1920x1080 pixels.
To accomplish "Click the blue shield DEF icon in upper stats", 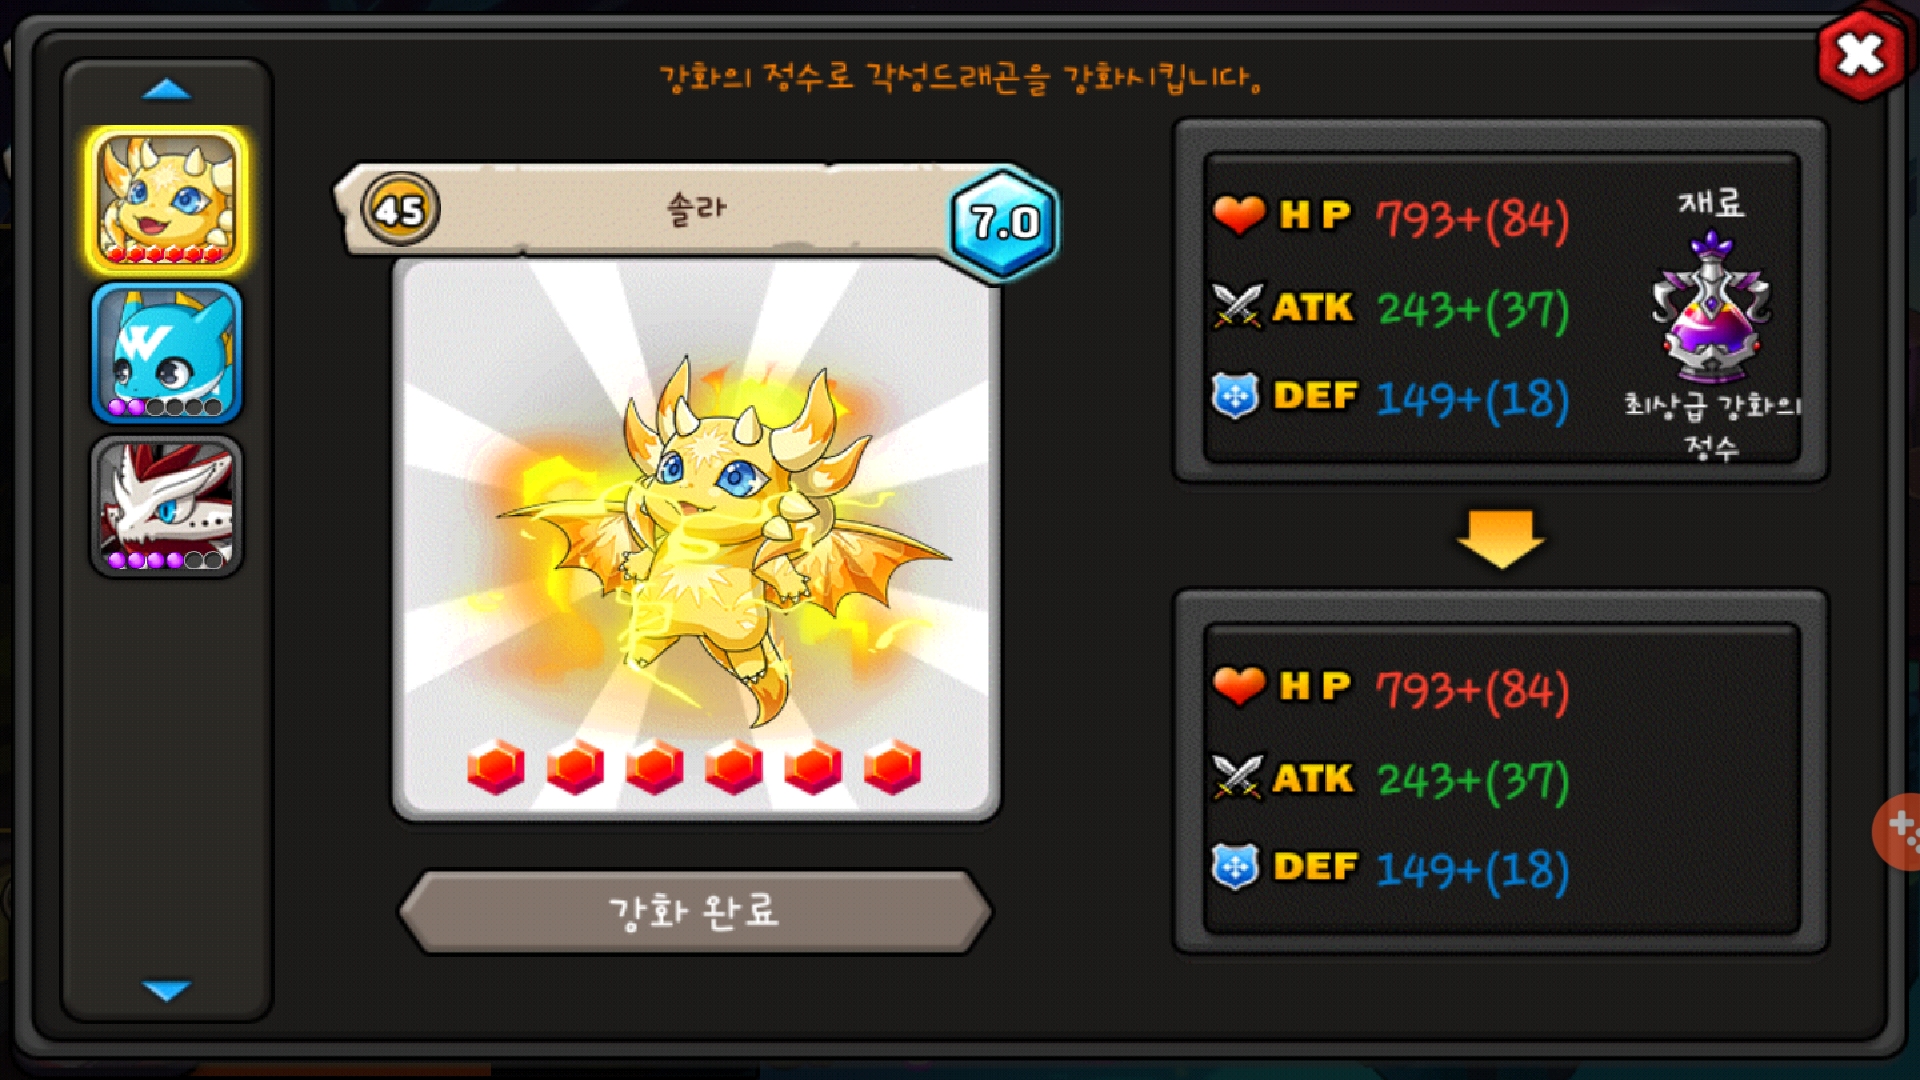I will click(x=1236, y=396).
